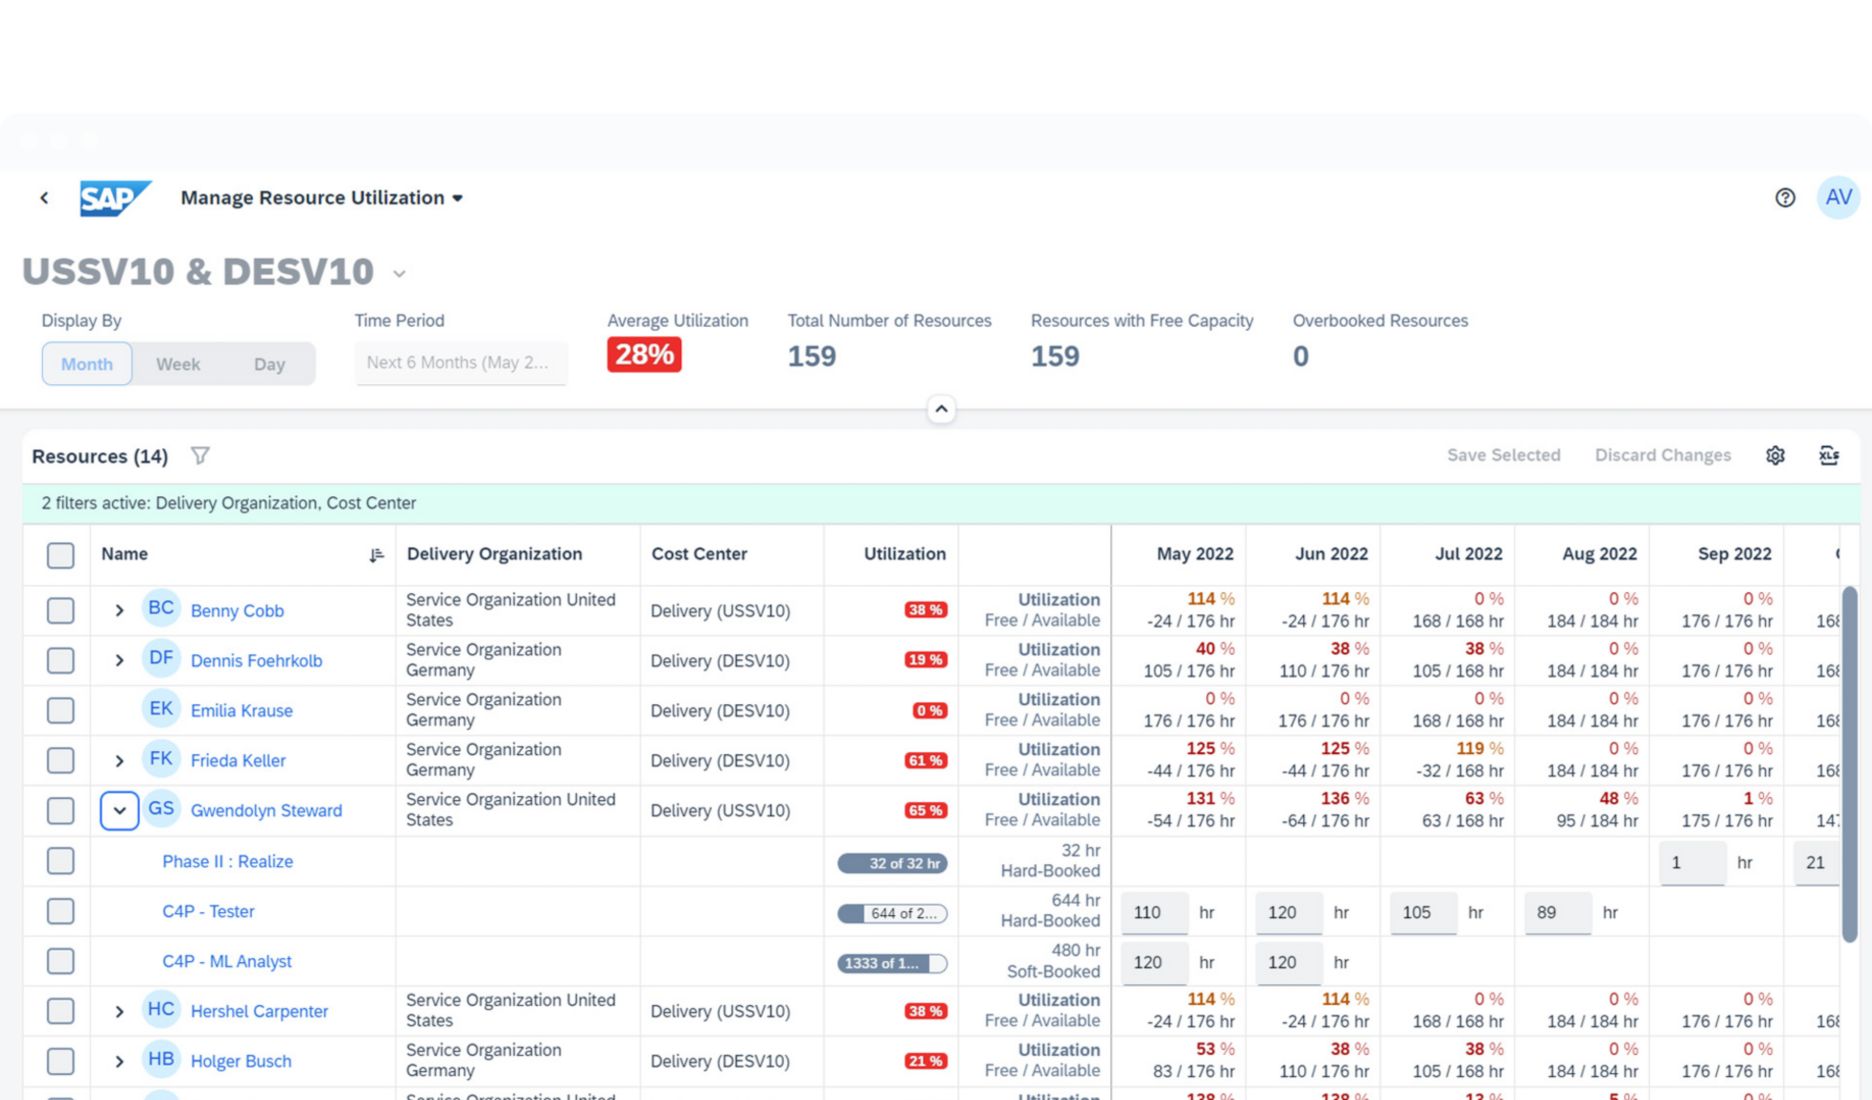
Task: Collapse the header panel with the chevron circle
Action: coord(941,409)
